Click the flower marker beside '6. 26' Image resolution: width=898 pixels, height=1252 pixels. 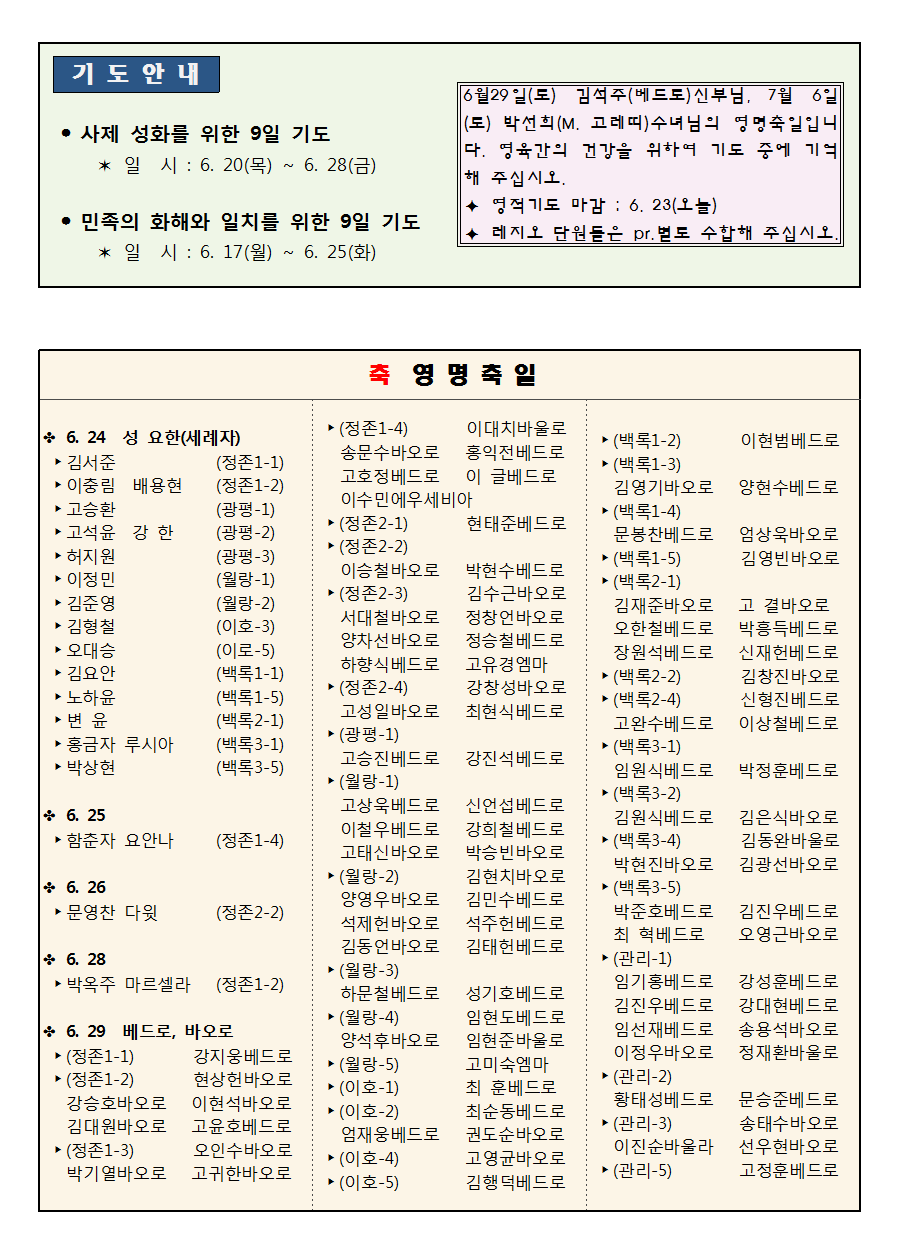tap(49, 887)
